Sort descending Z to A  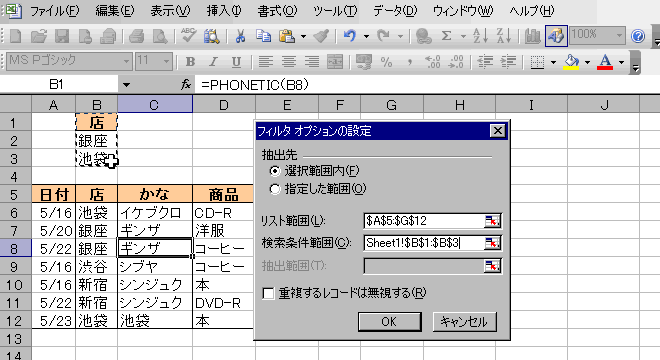[x=503, y=37]
